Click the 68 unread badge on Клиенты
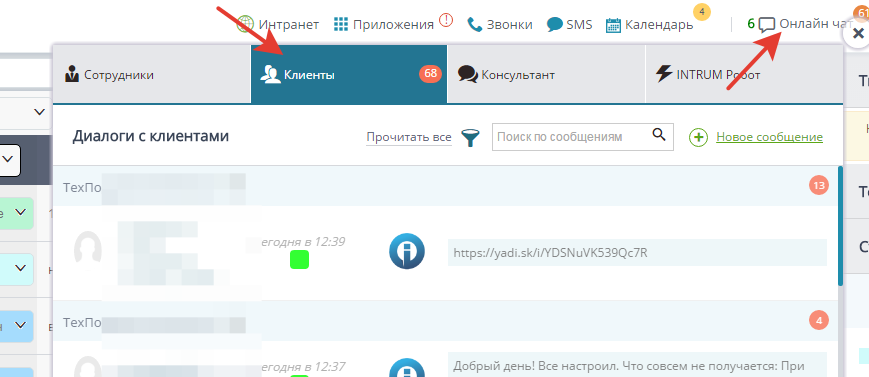The image size is (869, 377). pos(430,74)
